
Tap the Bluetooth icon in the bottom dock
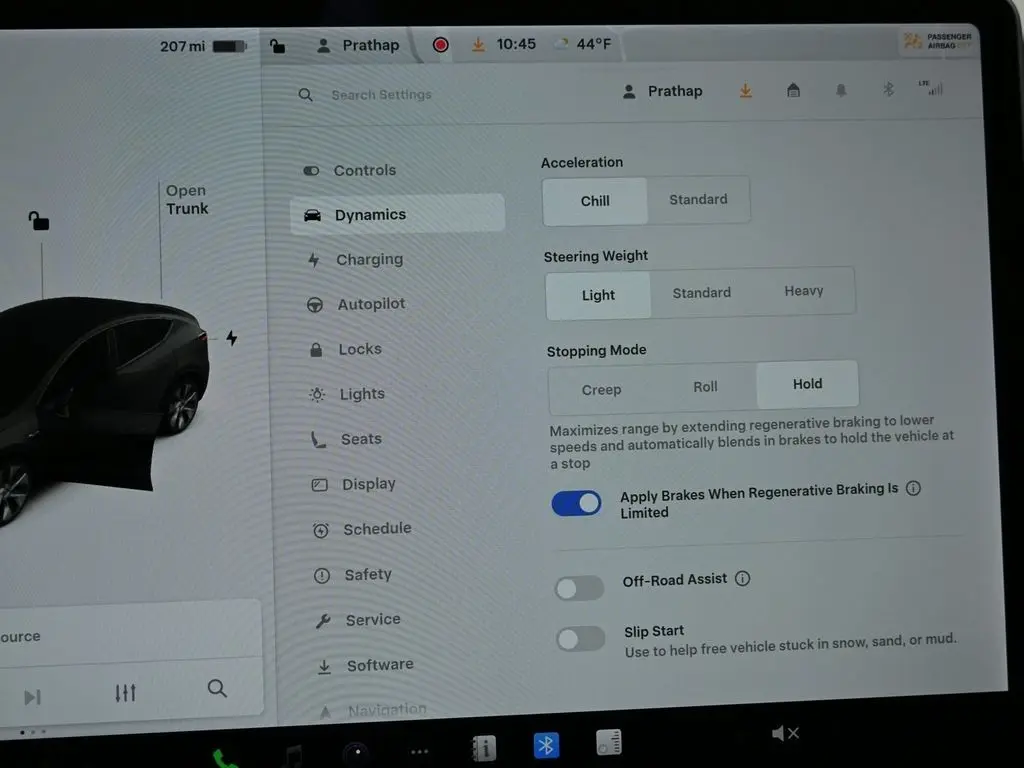click(545, 745)
